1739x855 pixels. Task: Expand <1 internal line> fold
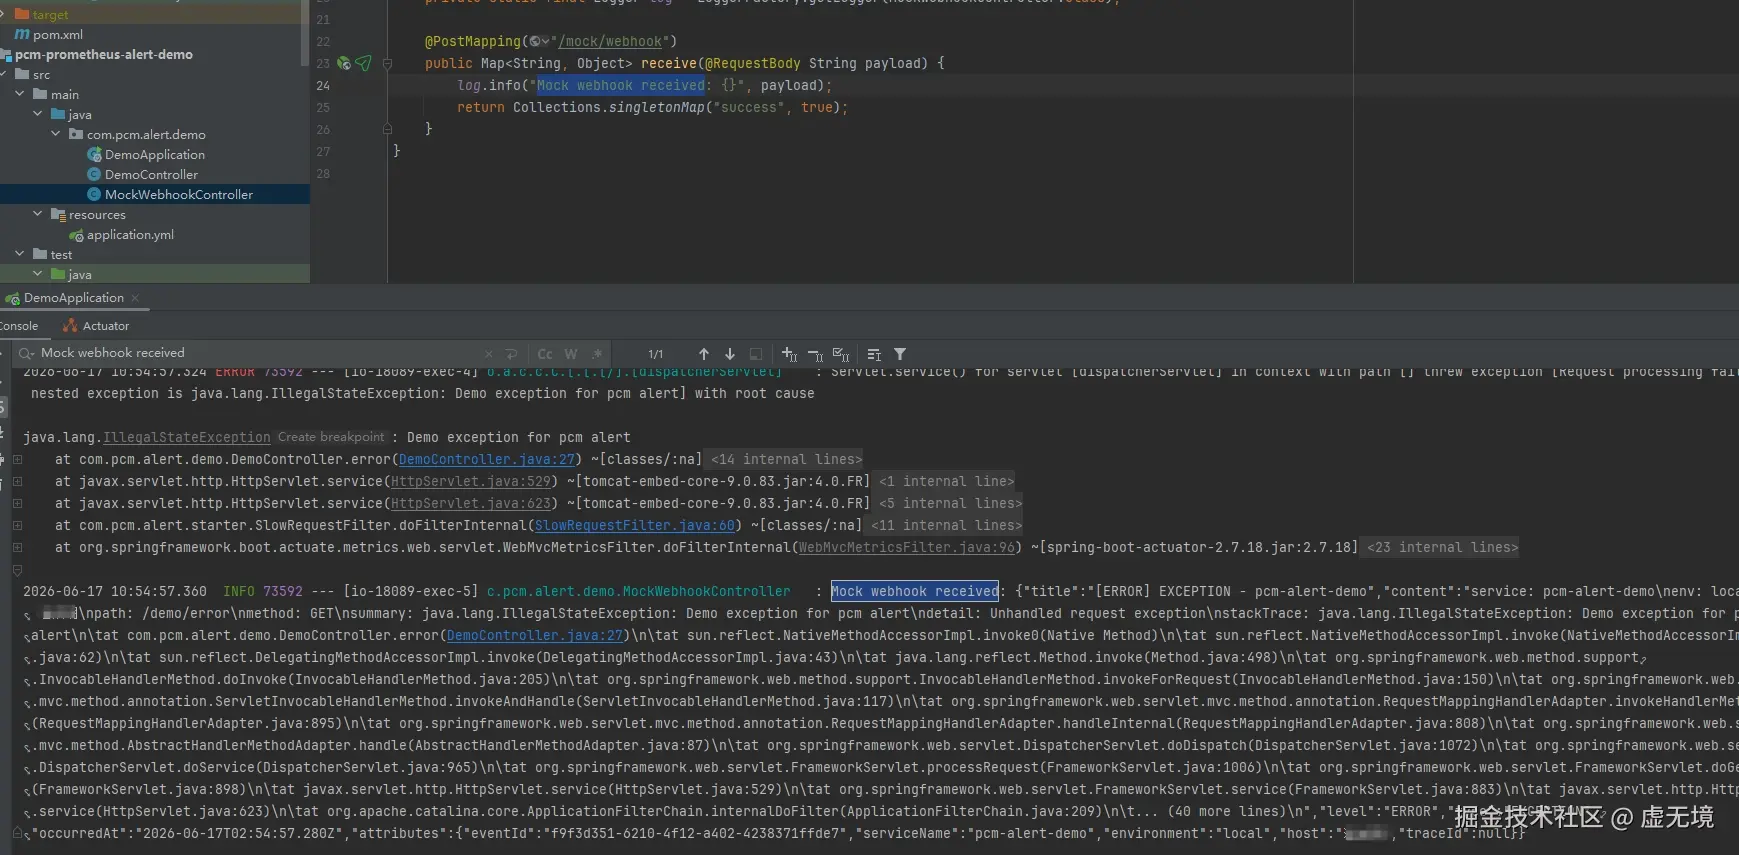(946, 481)
